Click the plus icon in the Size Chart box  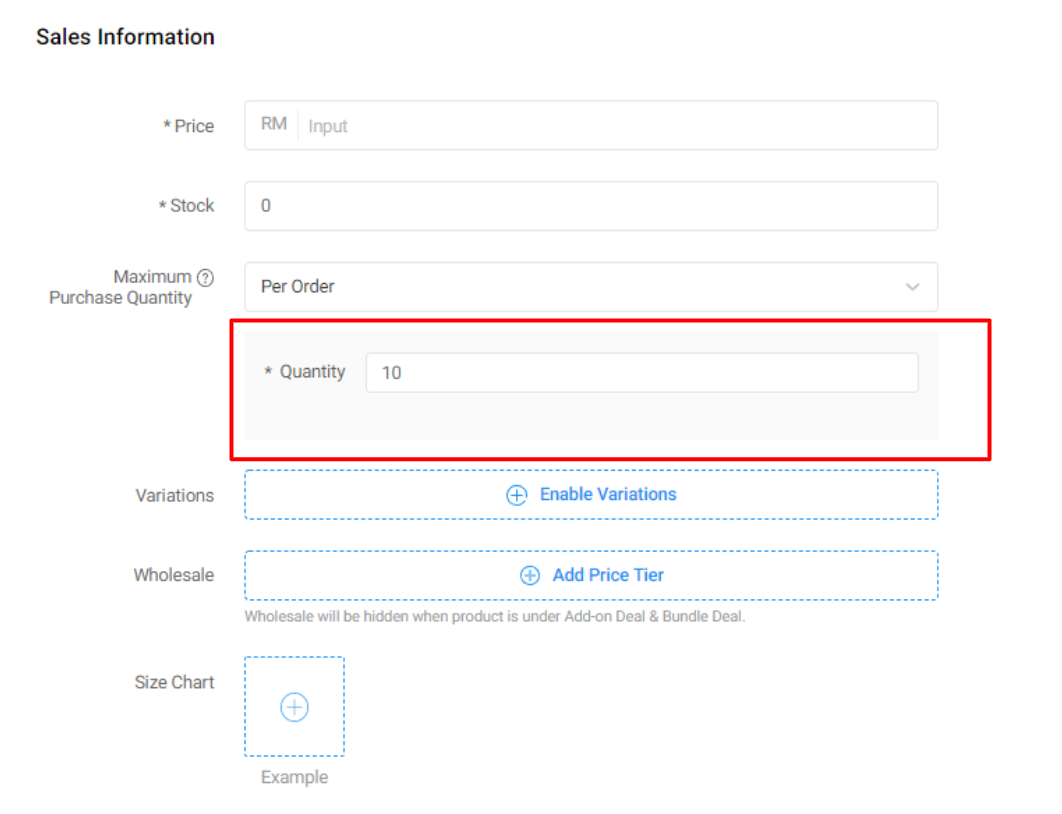point(294,707)
